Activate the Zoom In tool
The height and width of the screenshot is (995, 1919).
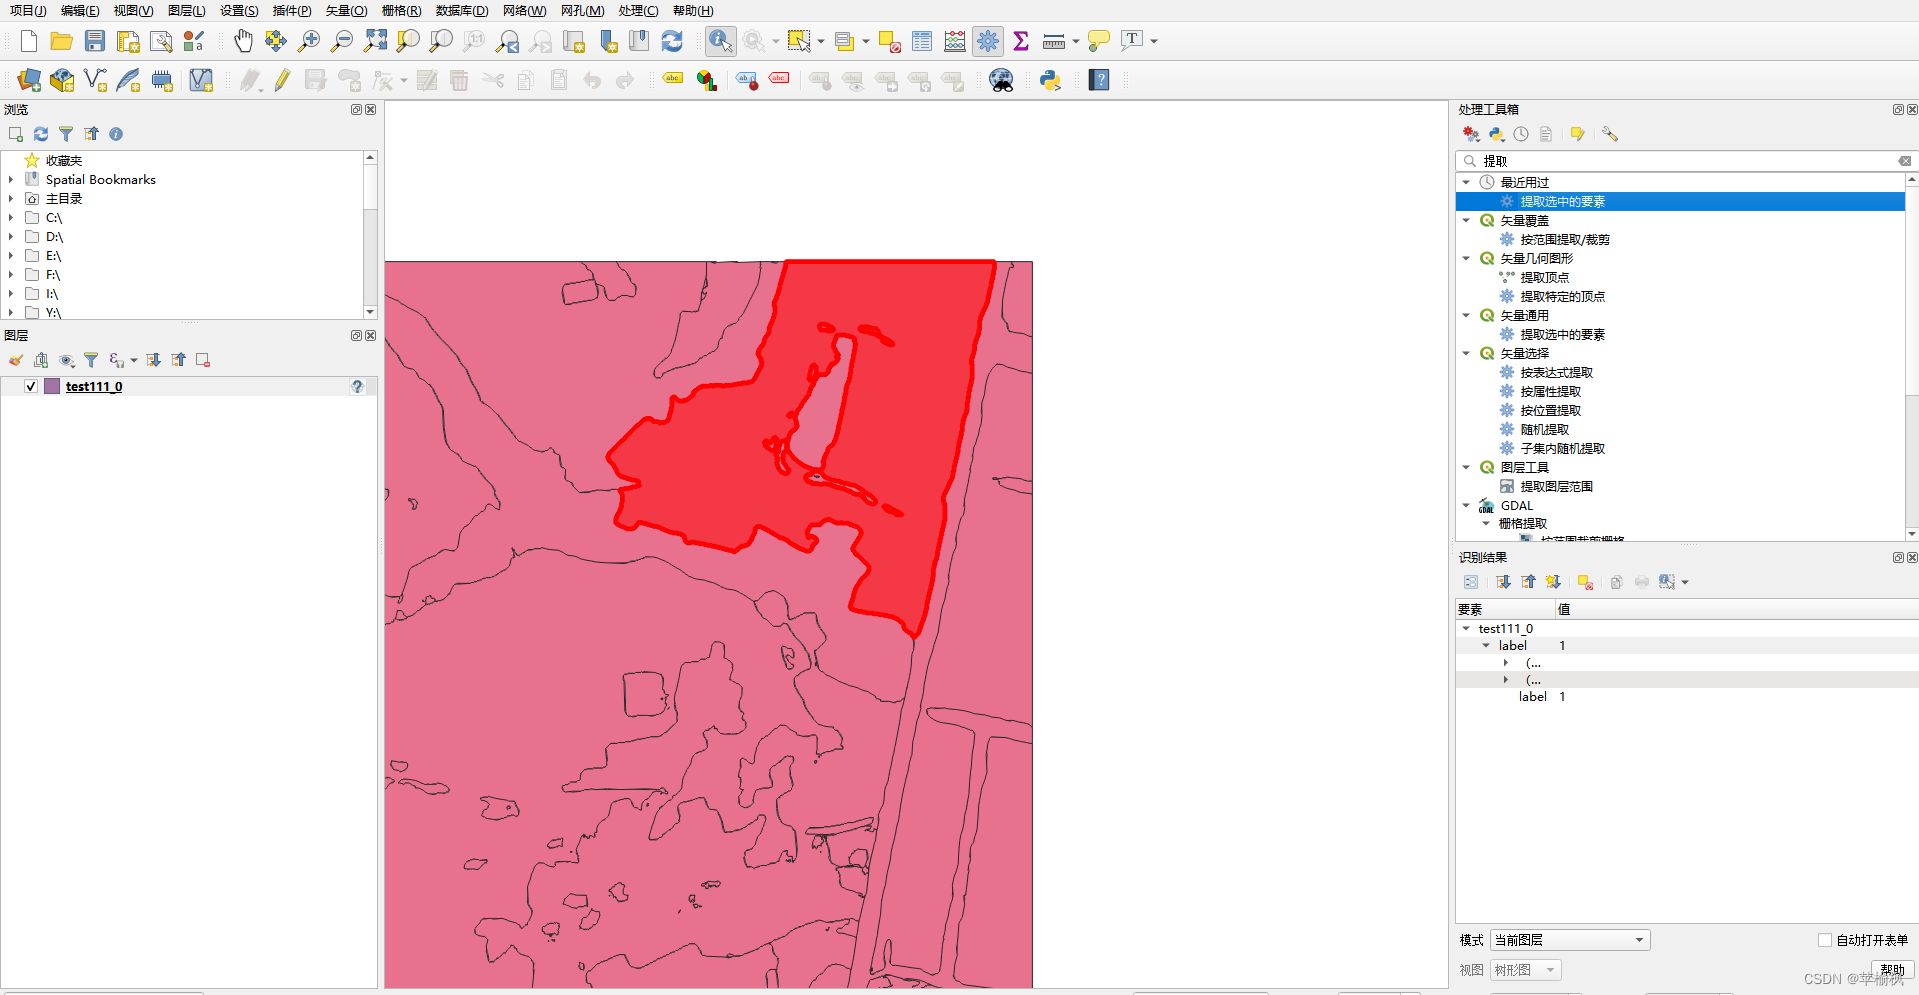[x=308, y=41]
